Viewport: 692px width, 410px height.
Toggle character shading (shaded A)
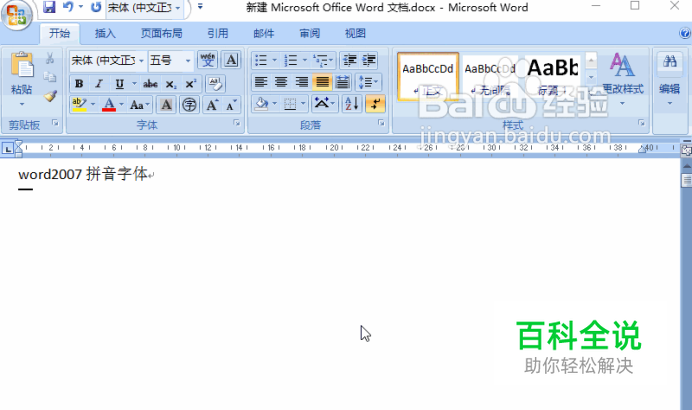[x=166, y=105]
